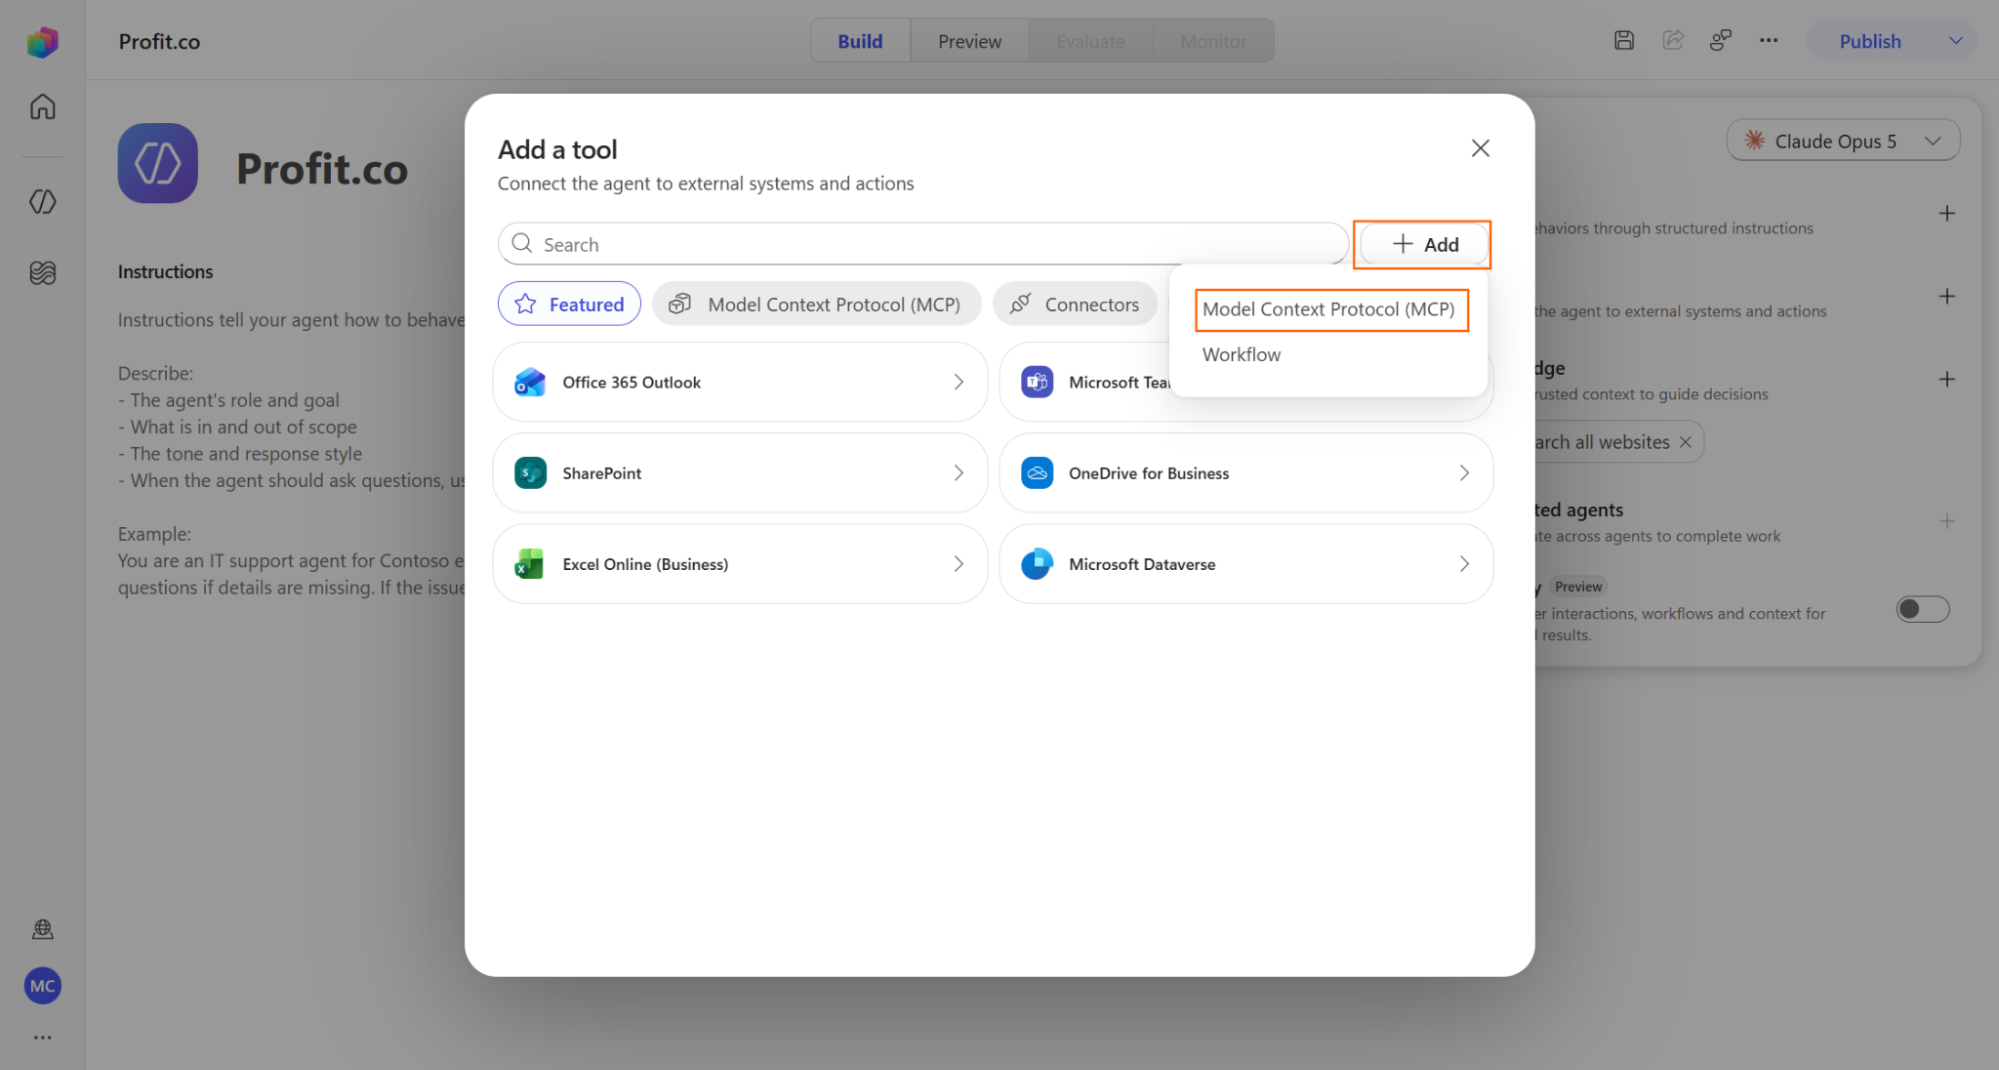
Task: Click the Profit.co agent avatar icon
Action: [x=158, y=163]
